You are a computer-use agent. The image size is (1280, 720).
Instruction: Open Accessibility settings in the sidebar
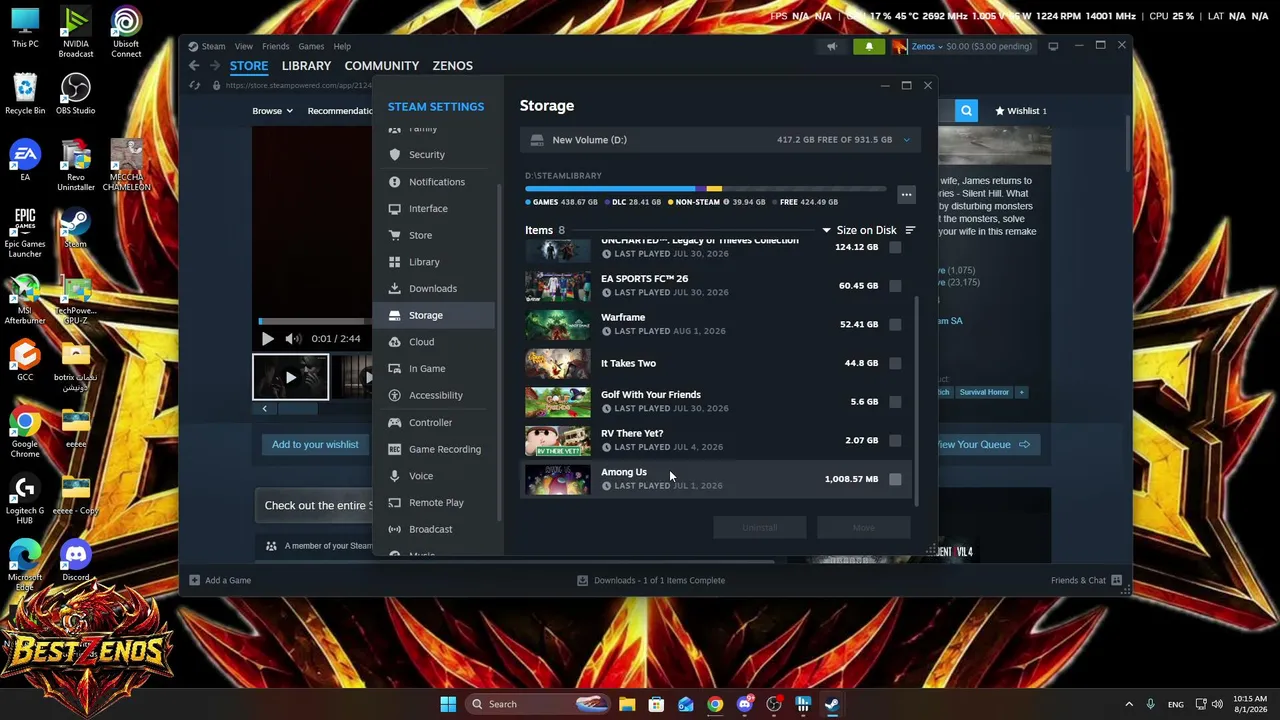[434, 395]
